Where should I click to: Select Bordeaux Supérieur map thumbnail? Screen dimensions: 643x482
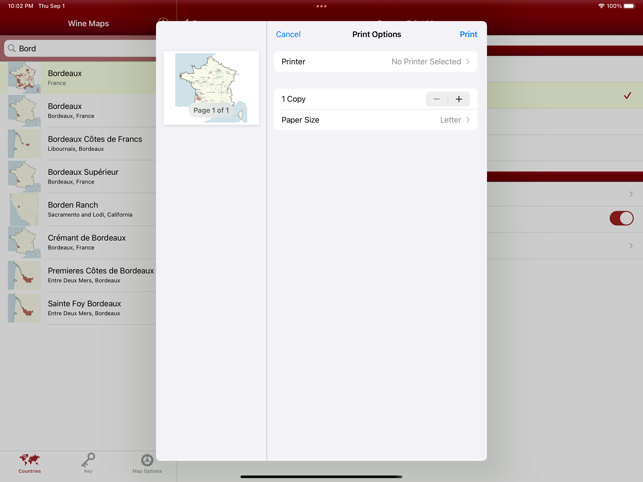coord(24,177)
